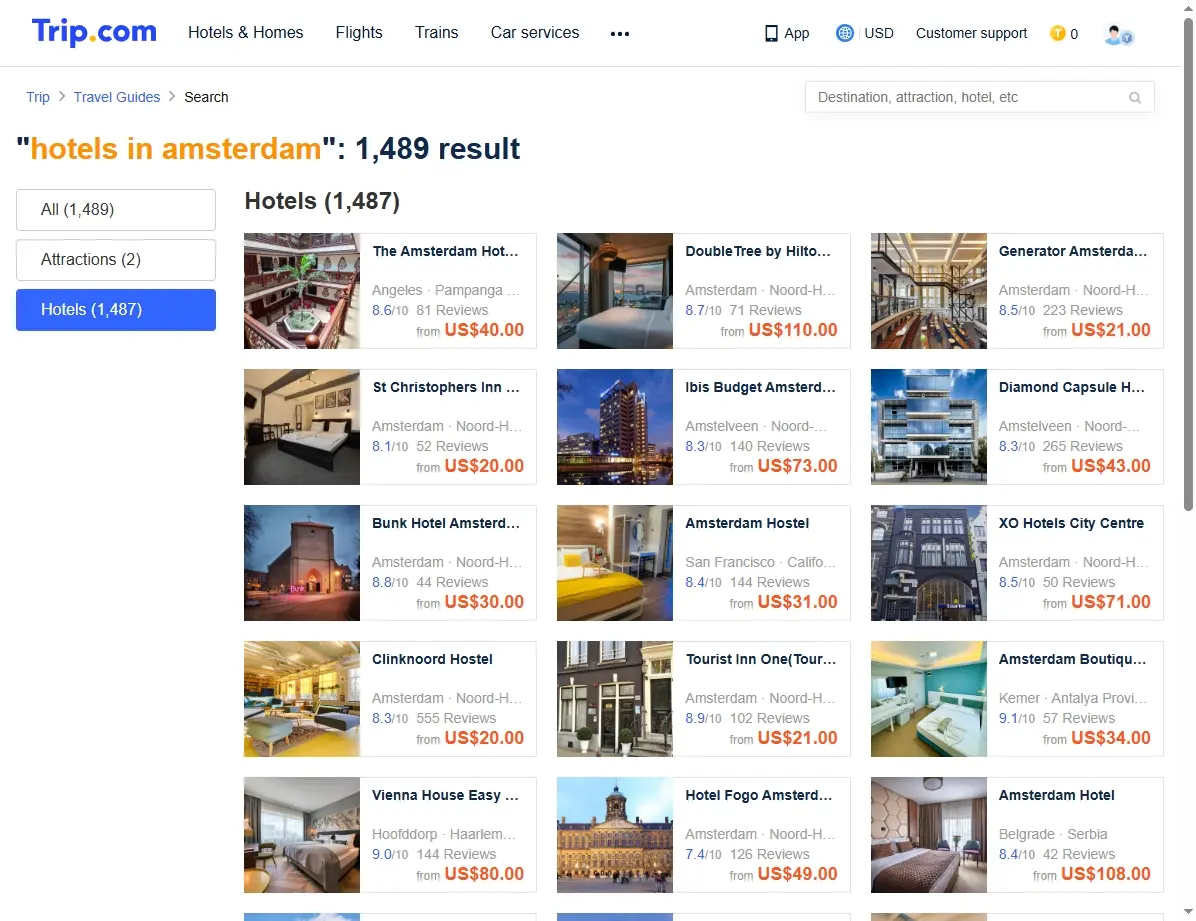1196x921 pixels.
Task: Select the Attractions (2) filter
Action: (116, 259)
